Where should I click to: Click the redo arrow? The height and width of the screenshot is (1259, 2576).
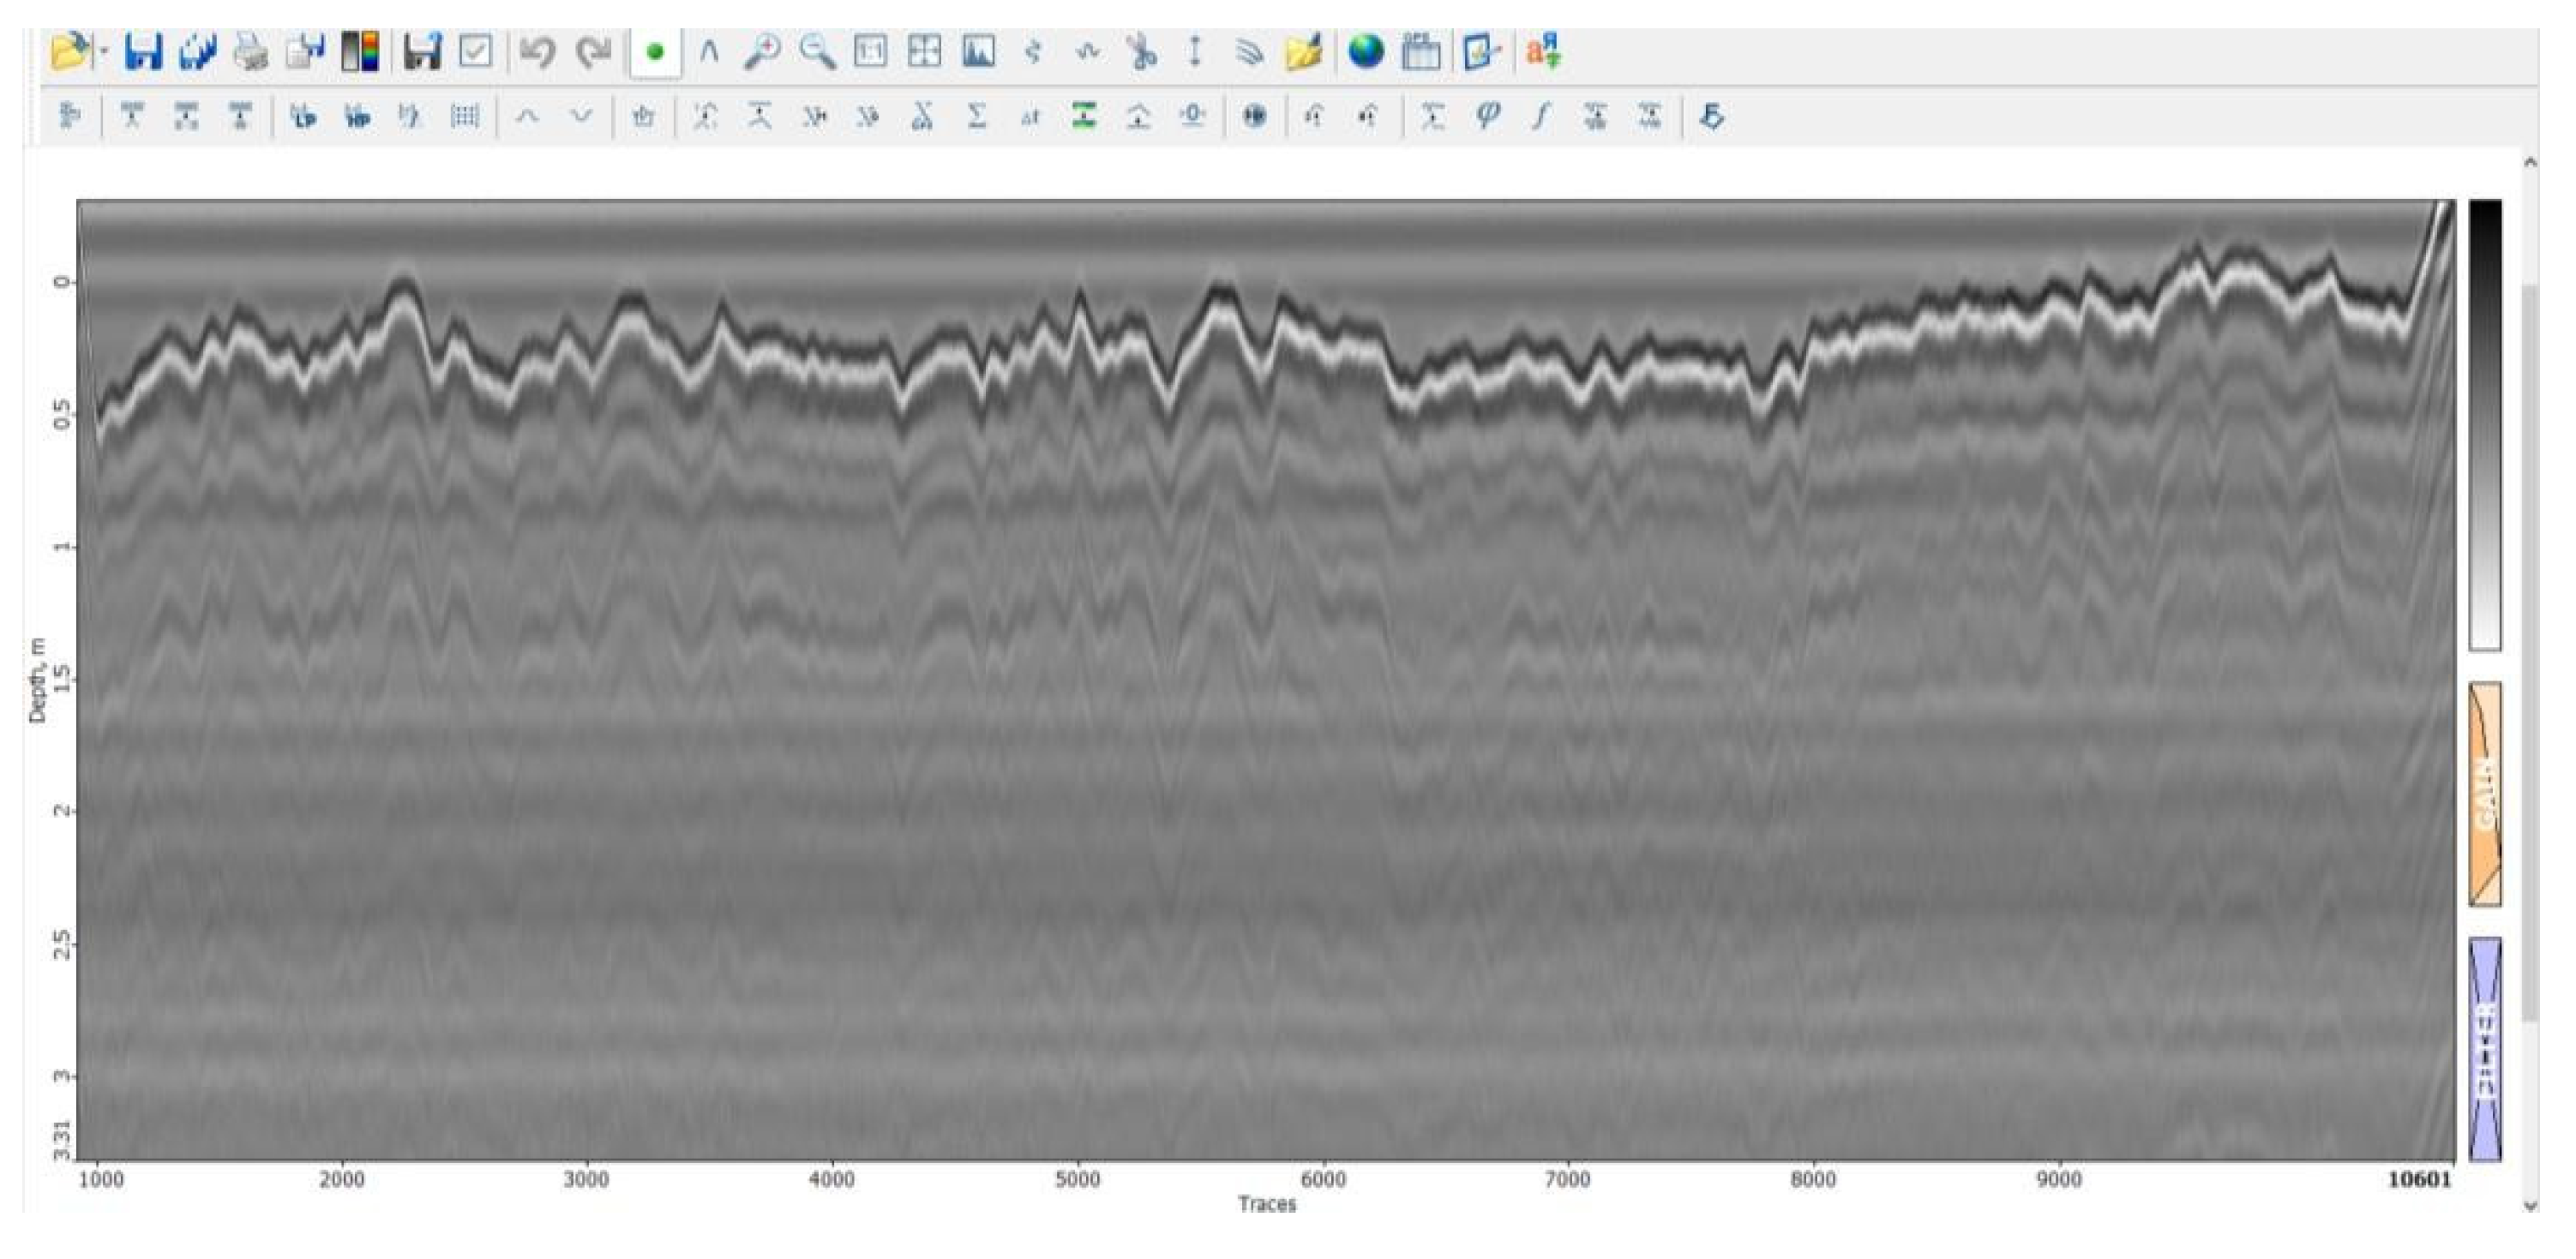(594, 51)
